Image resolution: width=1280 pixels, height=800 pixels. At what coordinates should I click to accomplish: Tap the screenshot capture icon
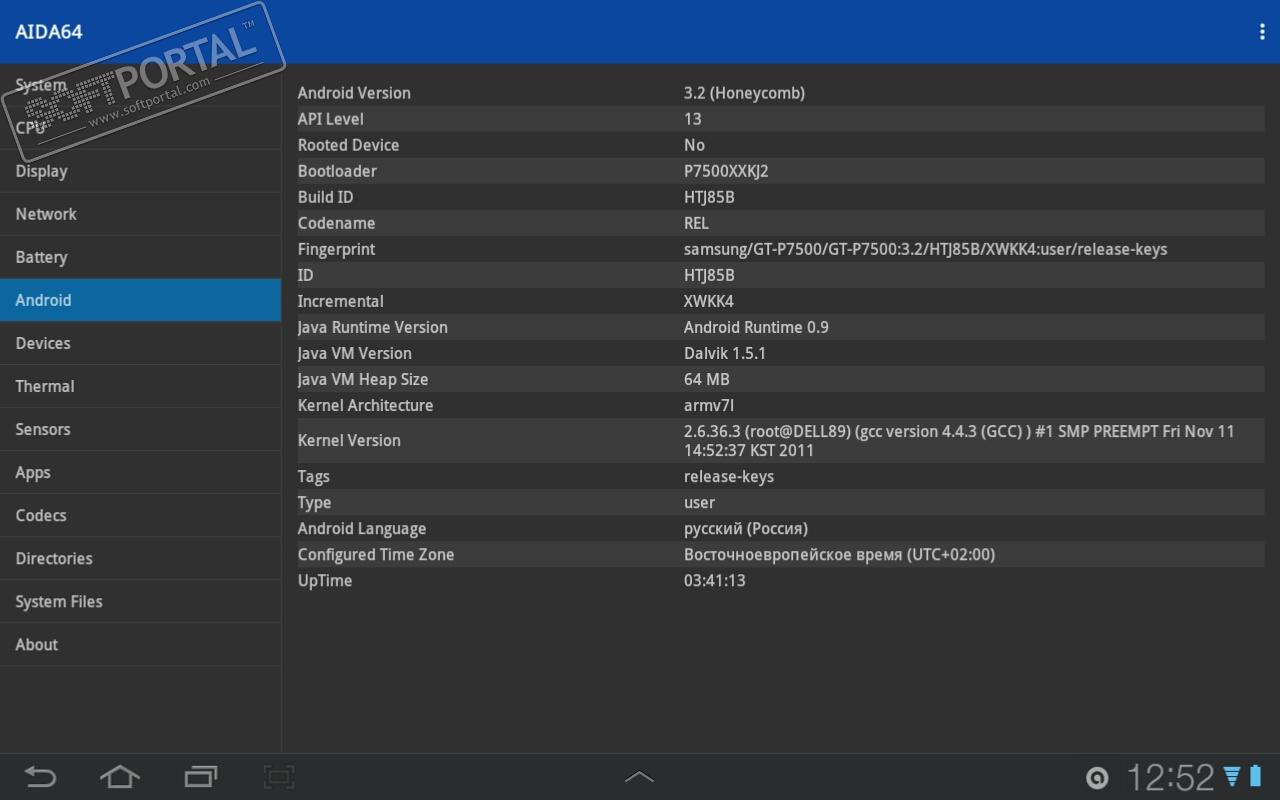(278, 776)
